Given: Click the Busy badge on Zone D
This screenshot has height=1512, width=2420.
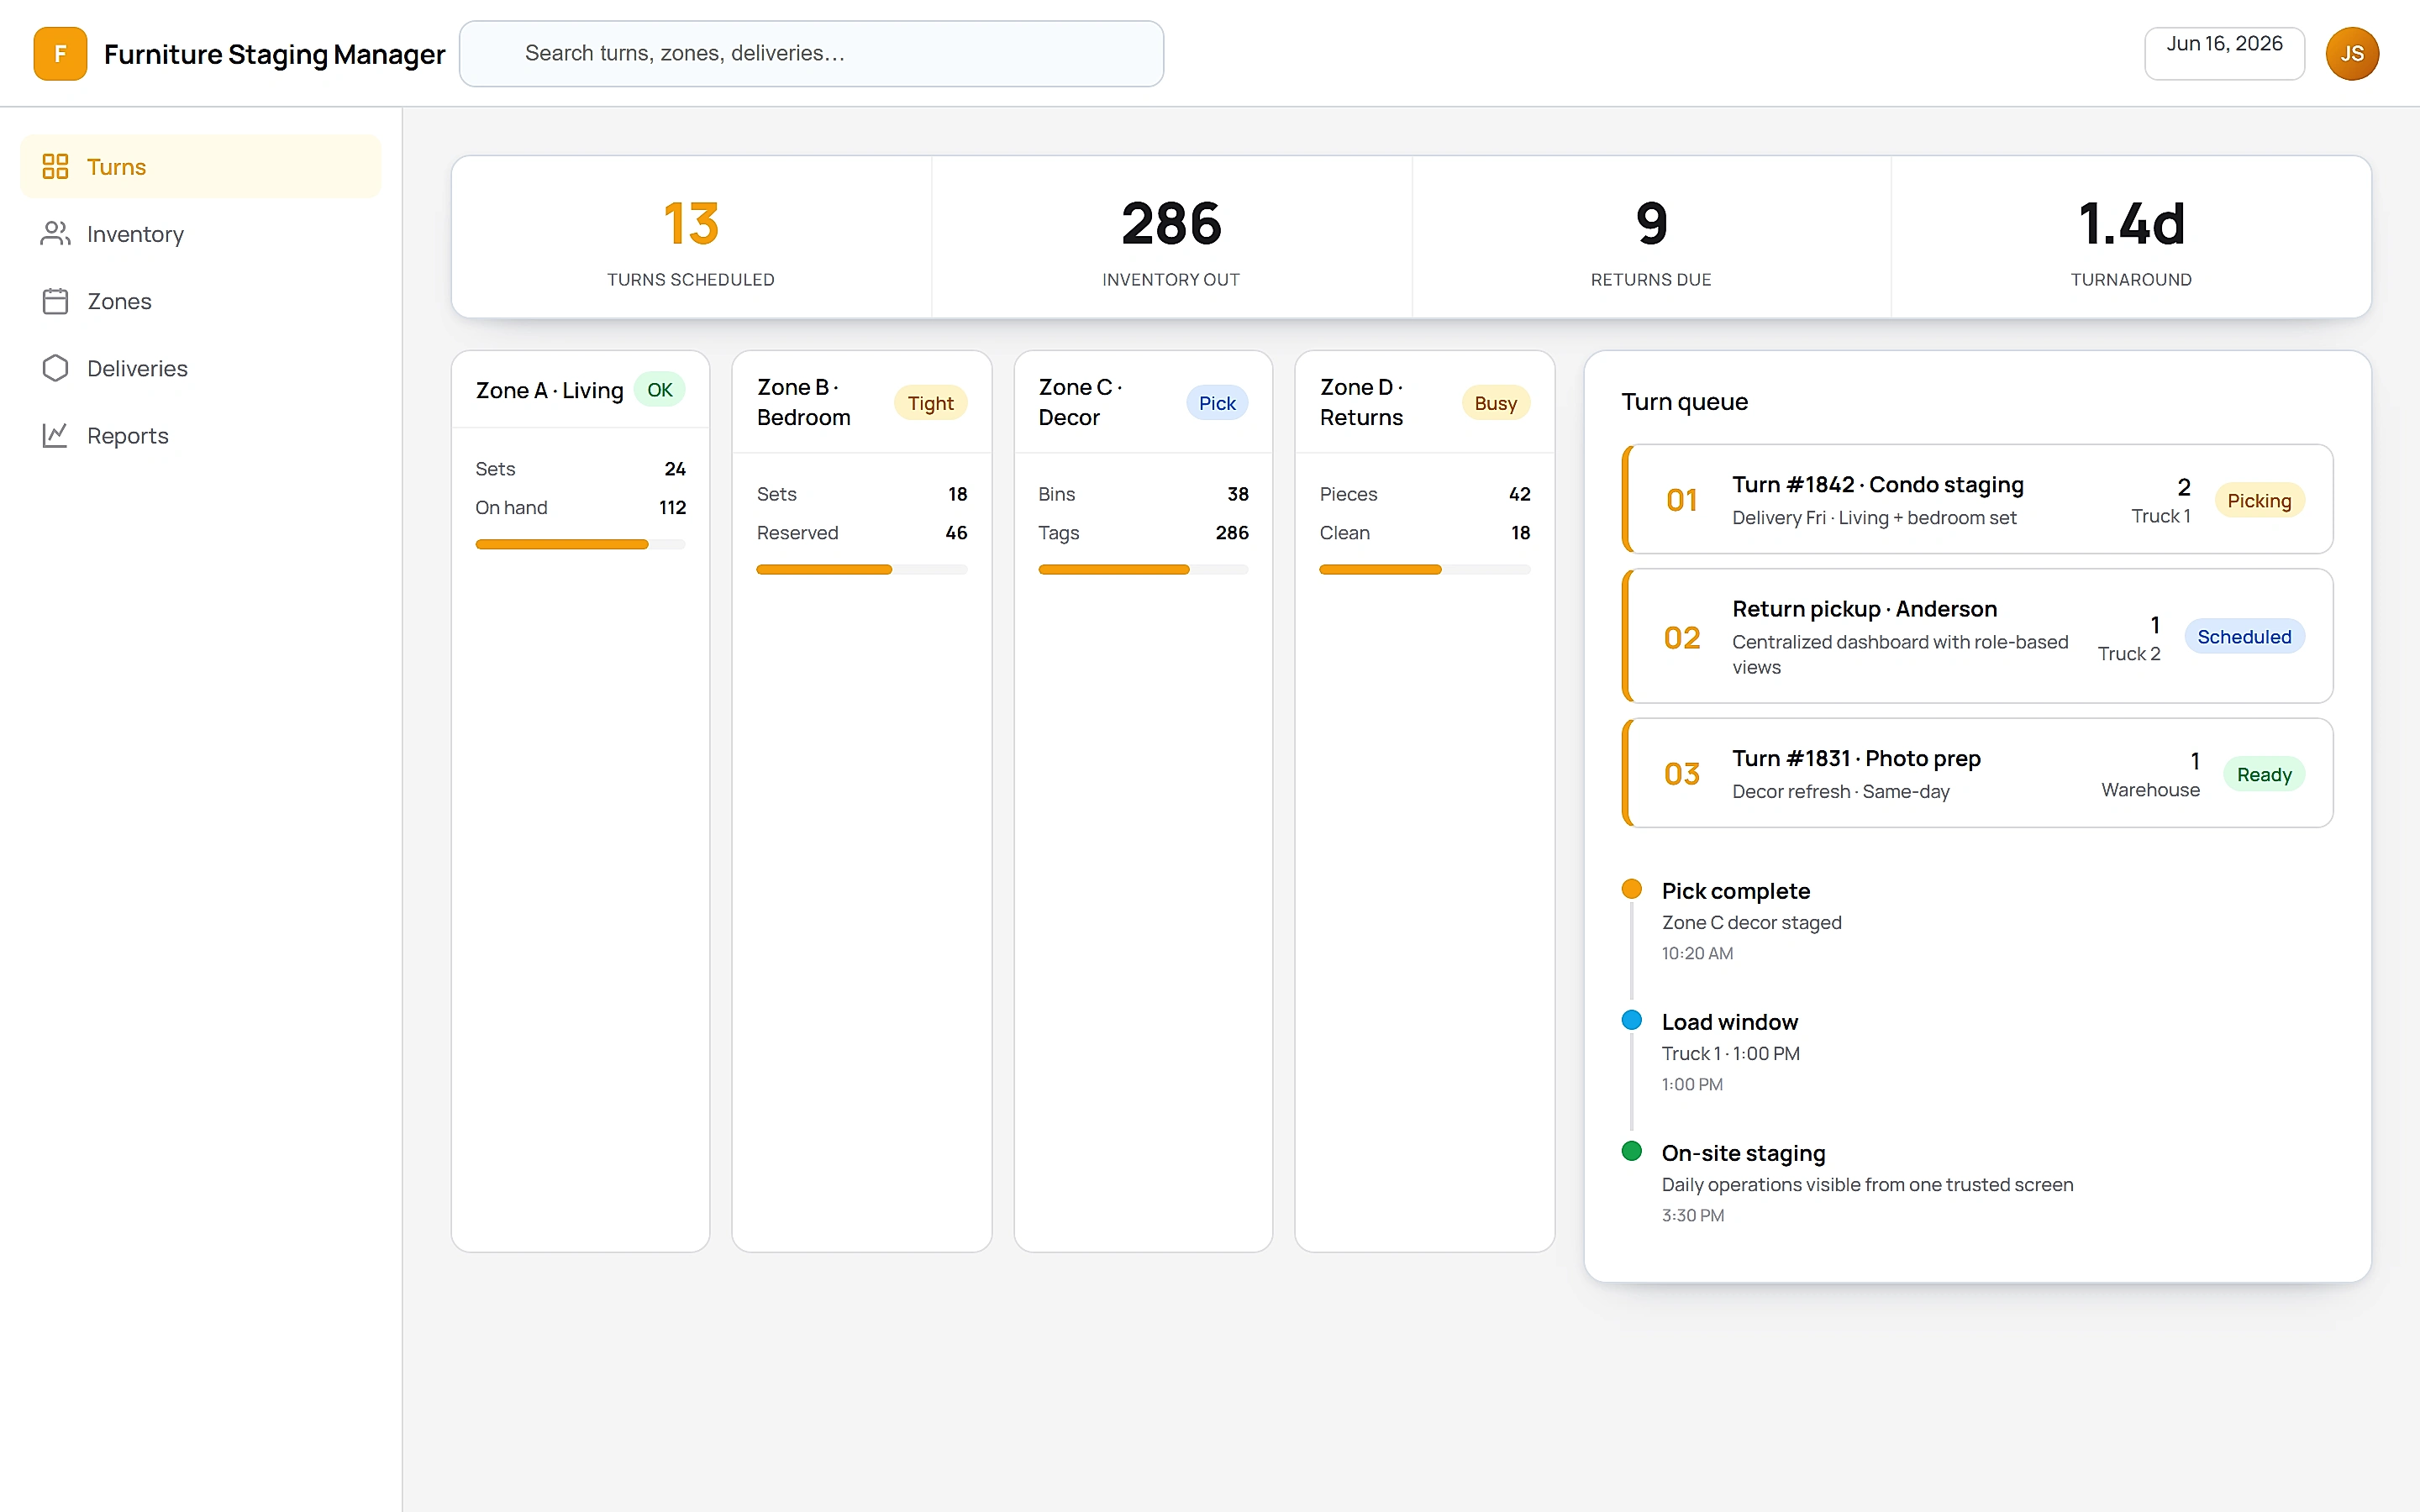Looking at the screenshot, I should [x=1495, y=403].
